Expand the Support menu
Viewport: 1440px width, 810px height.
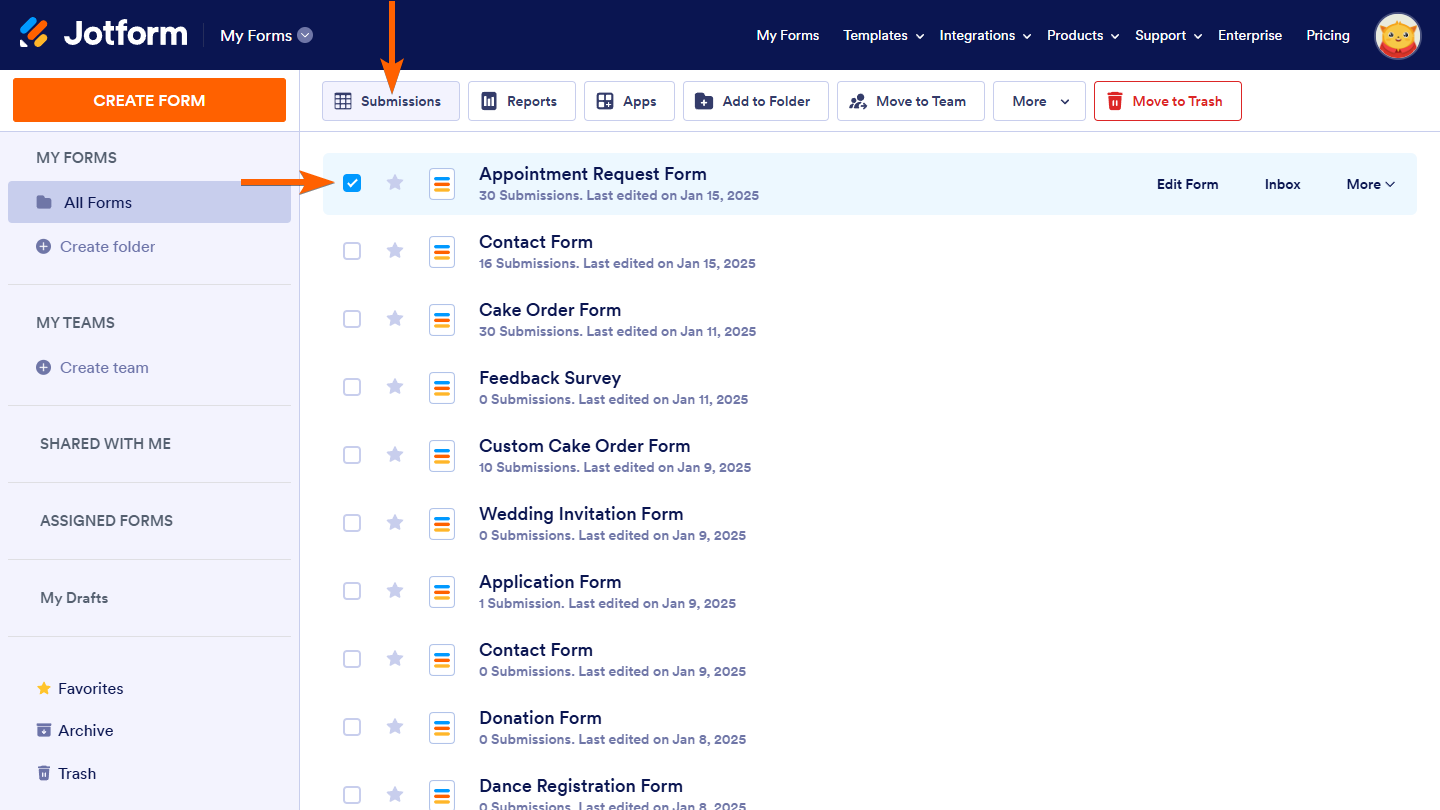coord(1168,35)
